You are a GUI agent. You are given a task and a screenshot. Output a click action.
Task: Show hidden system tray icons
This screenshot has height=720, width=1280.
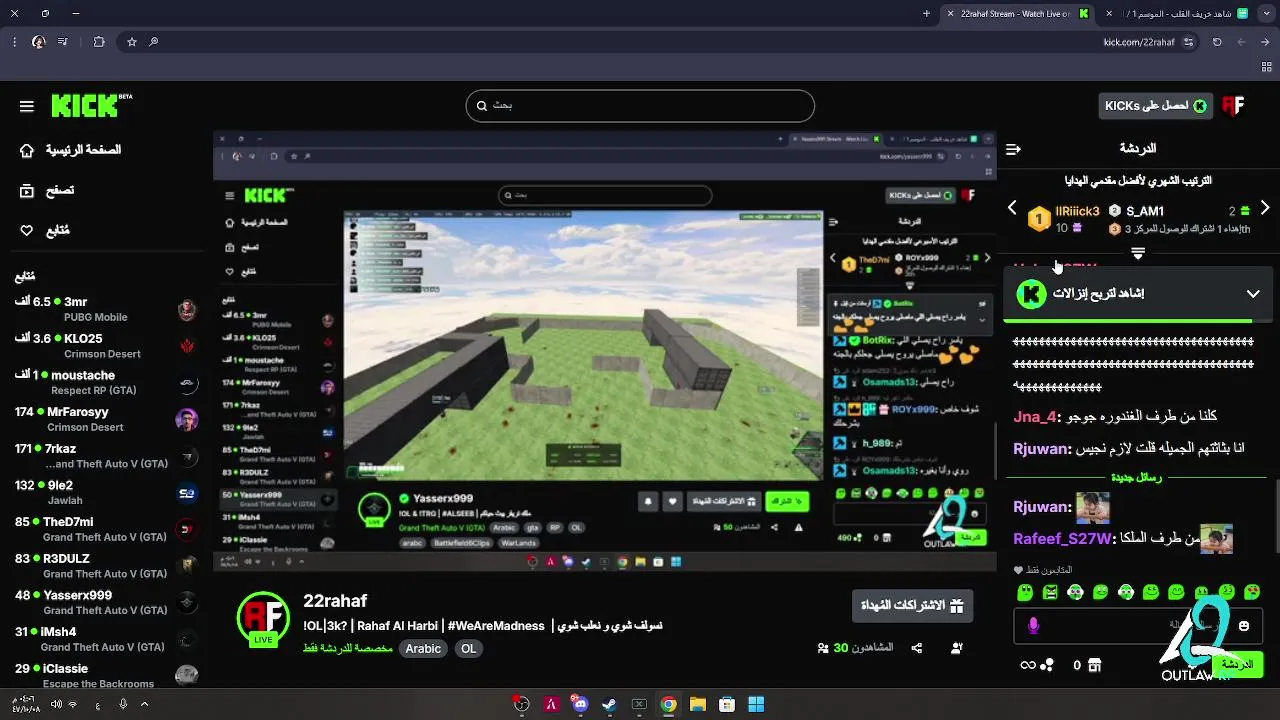pos(144,704)
